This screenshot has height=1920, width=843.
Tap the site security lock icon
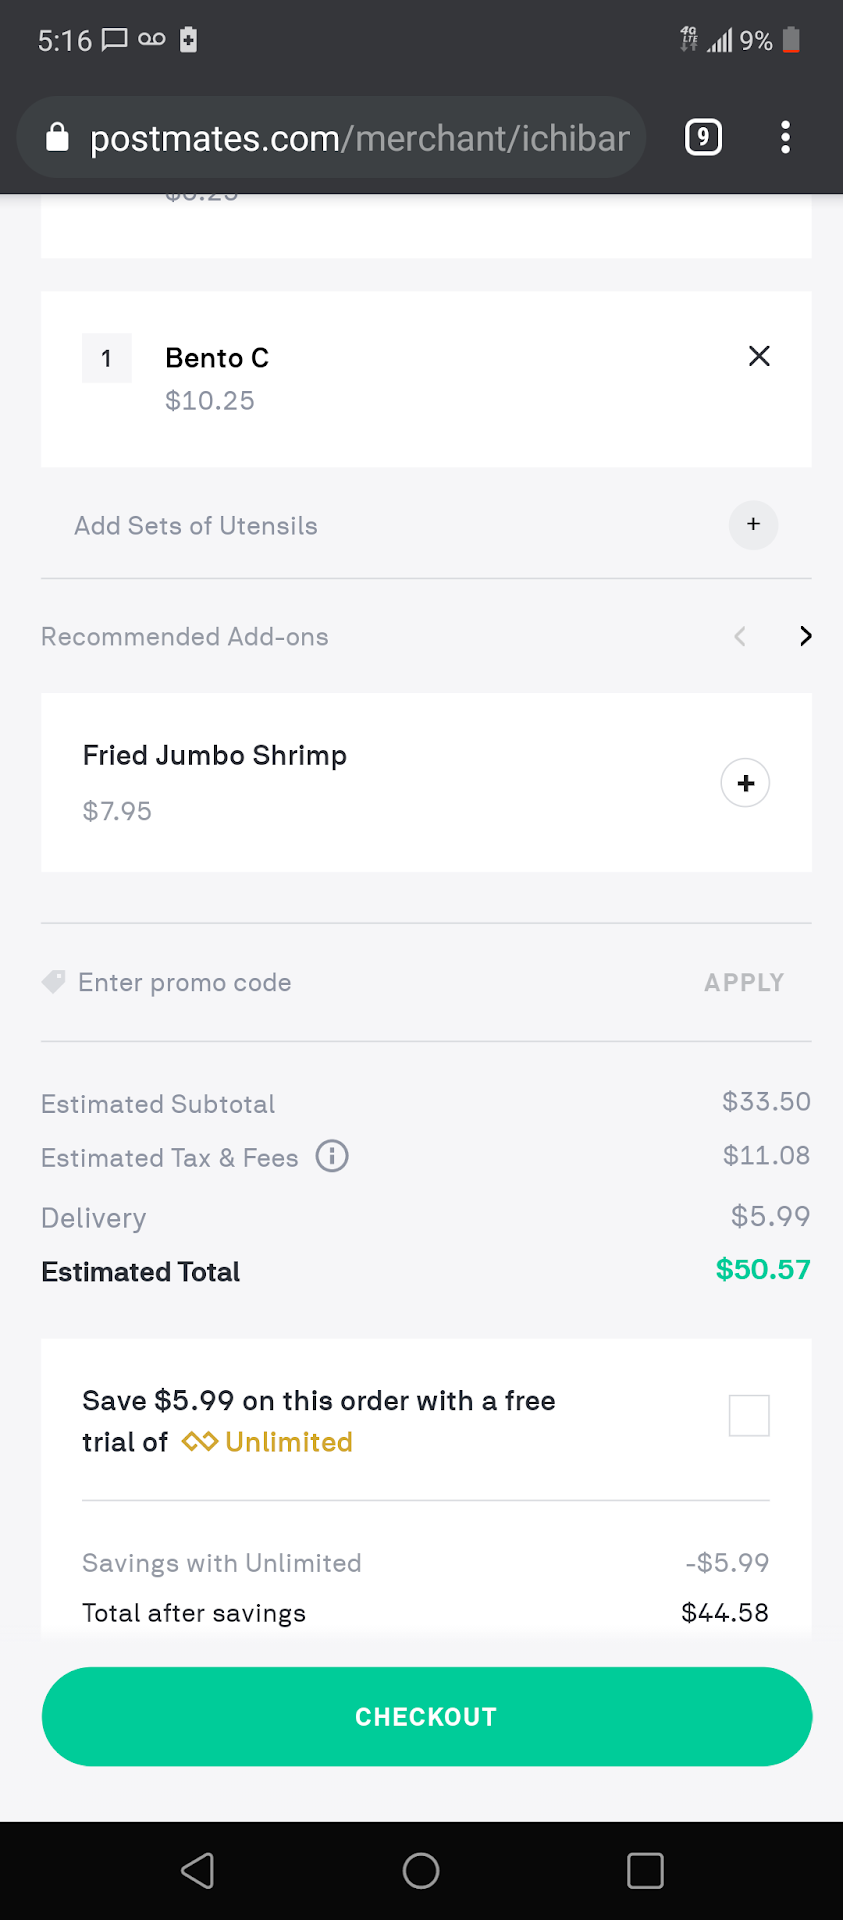tap(58, 137)
